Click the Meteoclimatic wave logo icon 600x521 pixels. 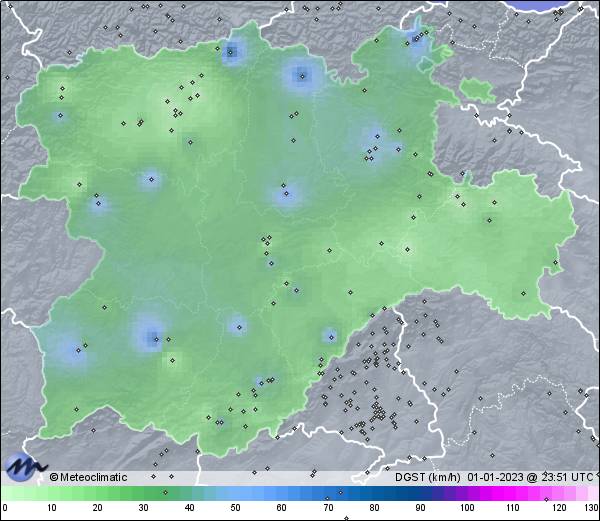coord(25,467)
